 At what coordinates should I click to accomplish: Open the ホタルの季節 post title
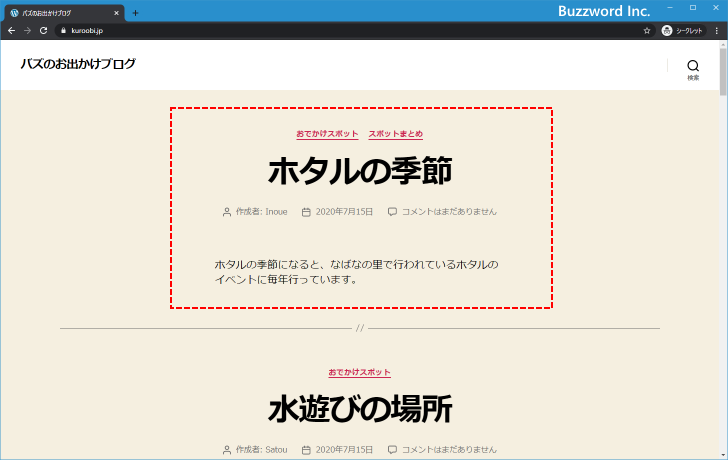(x=360, y=171)
